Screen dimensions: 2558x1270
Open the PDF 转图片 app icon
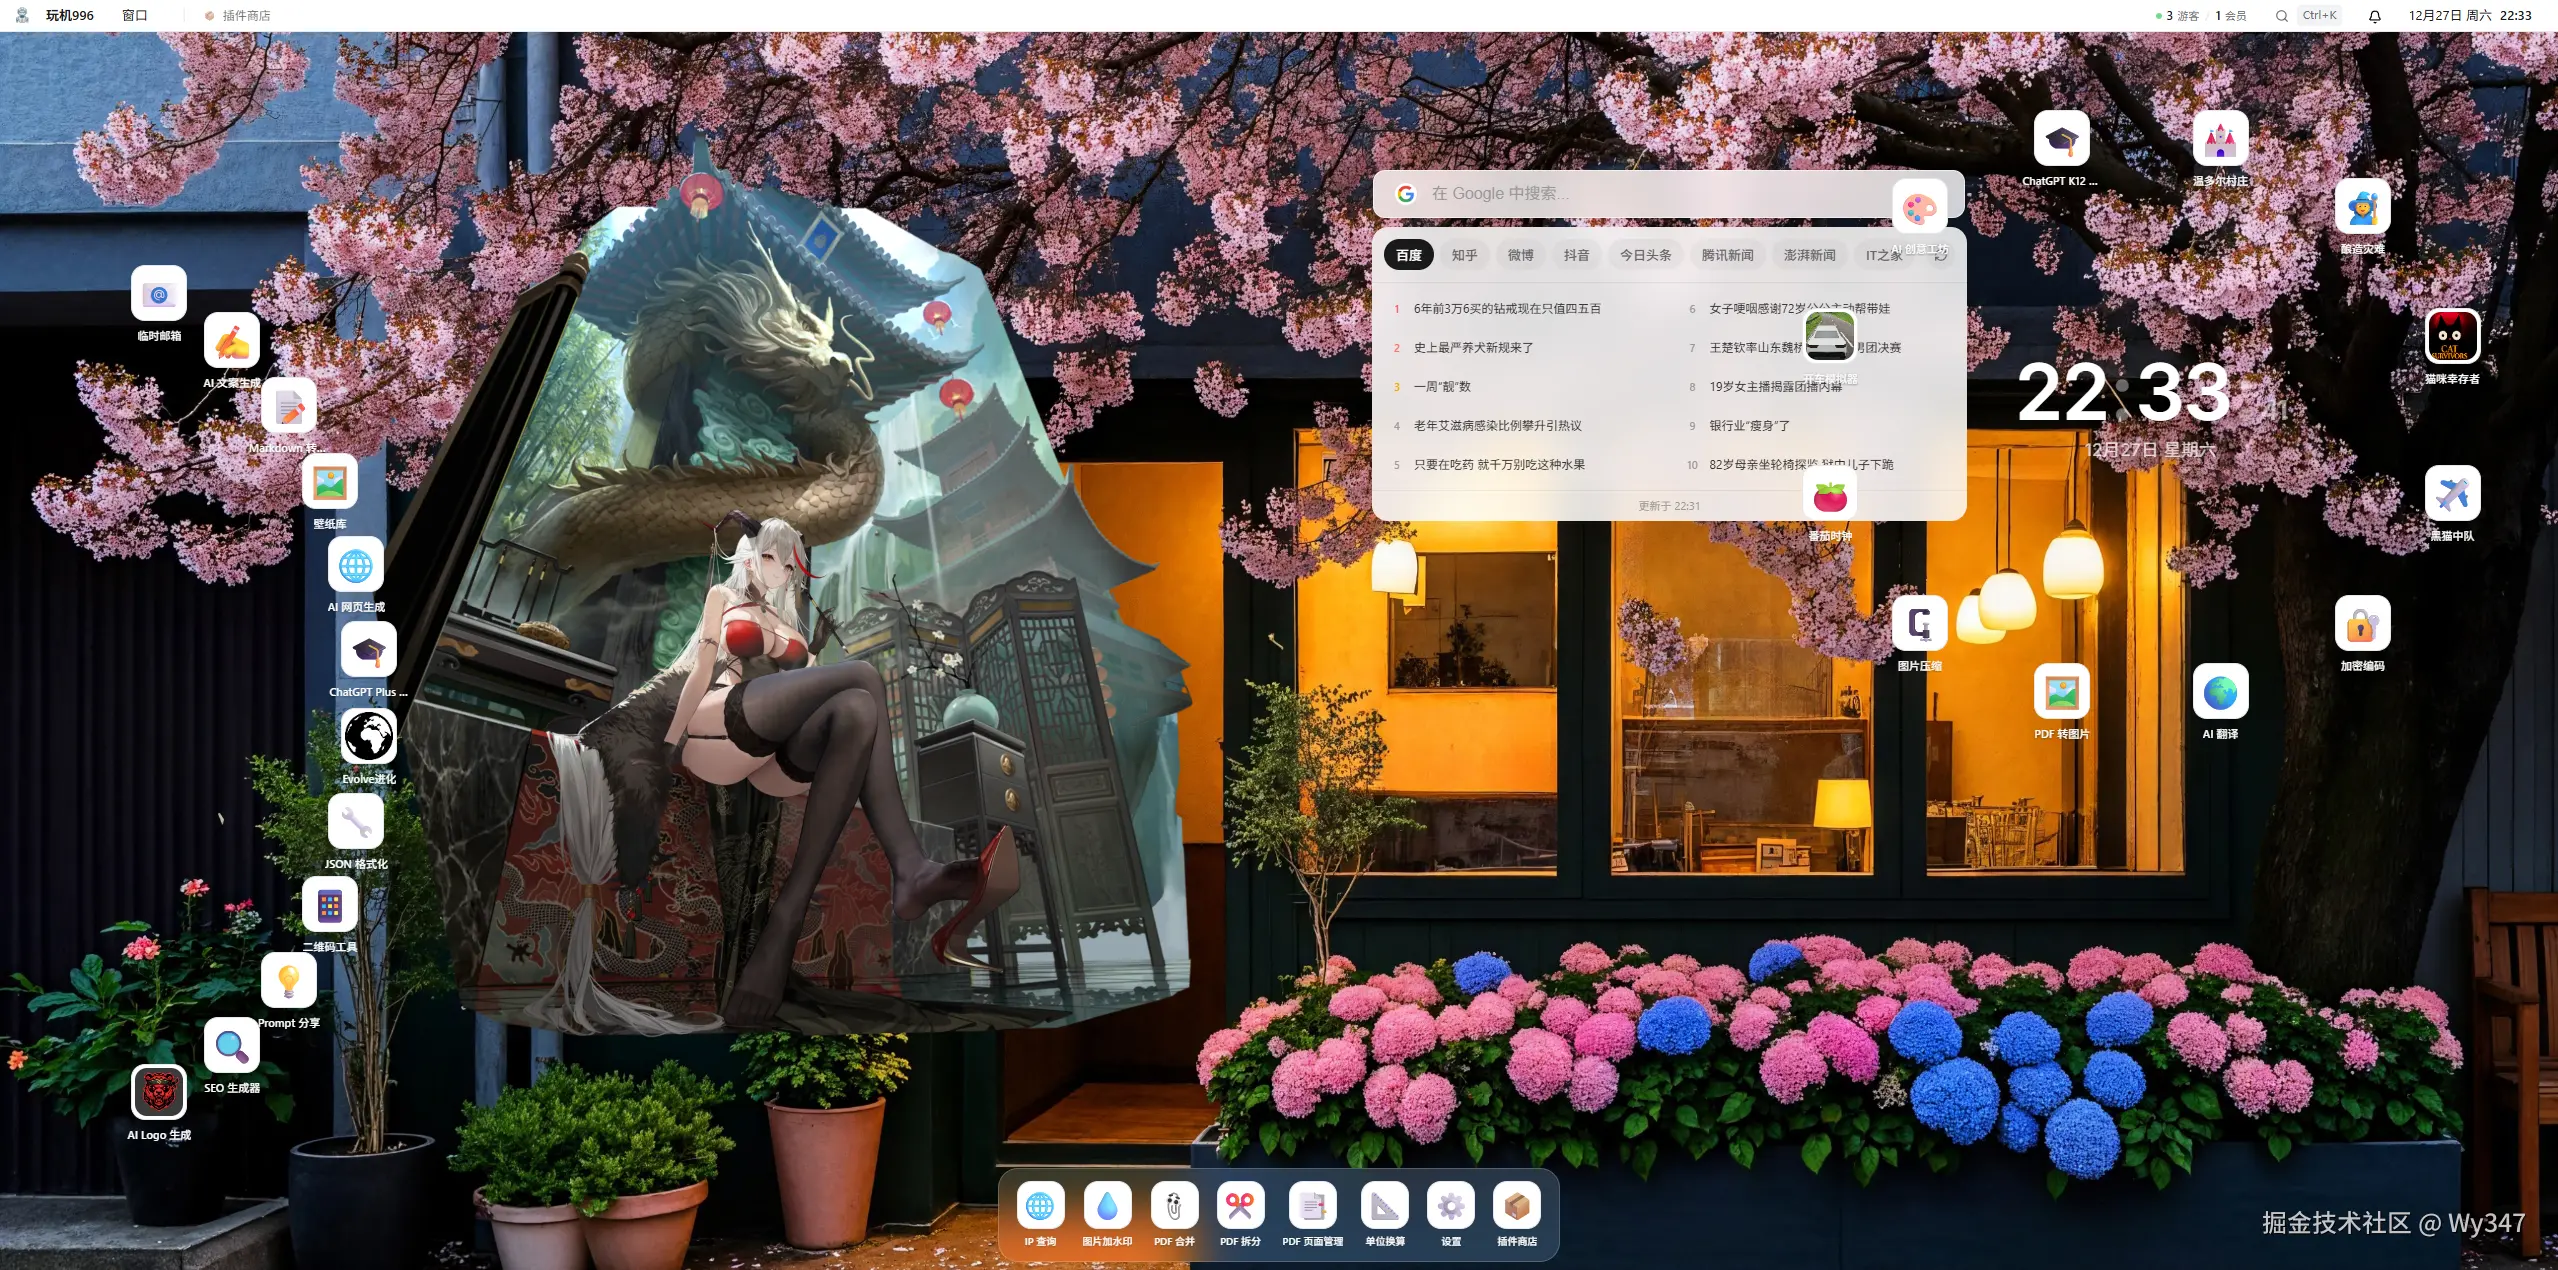click(x=2062, y=692)
